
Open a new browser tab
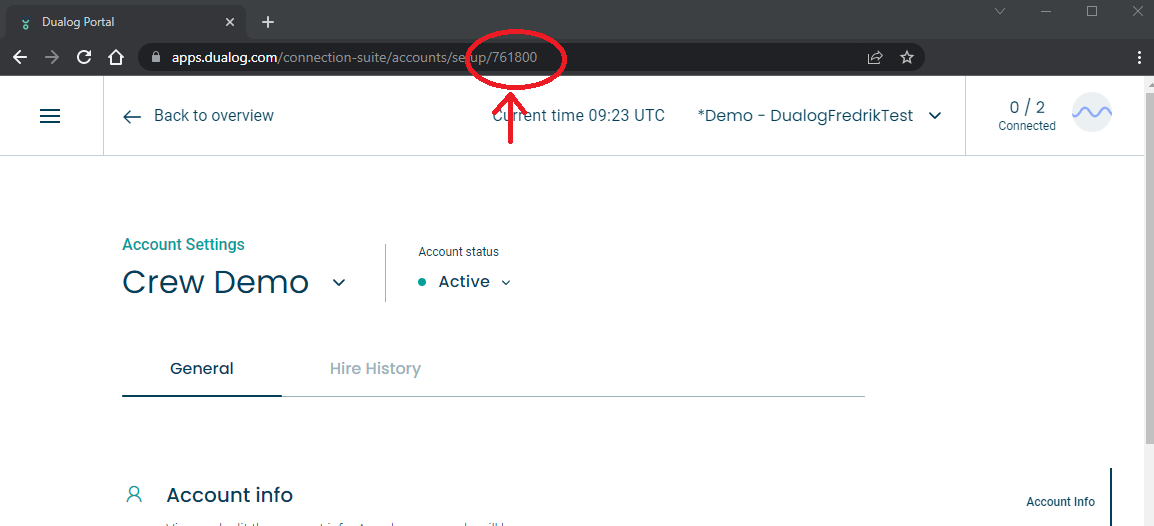click(268, 22)
